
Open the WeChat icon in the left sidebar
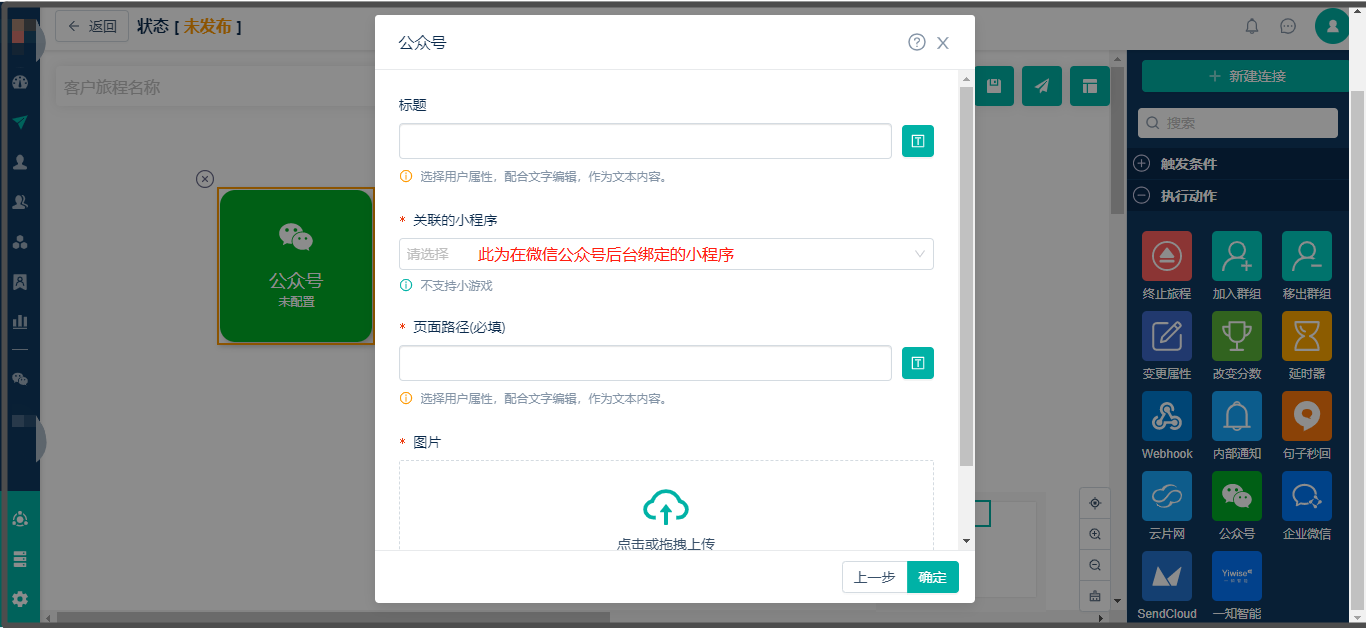click(x=20, y=379)
